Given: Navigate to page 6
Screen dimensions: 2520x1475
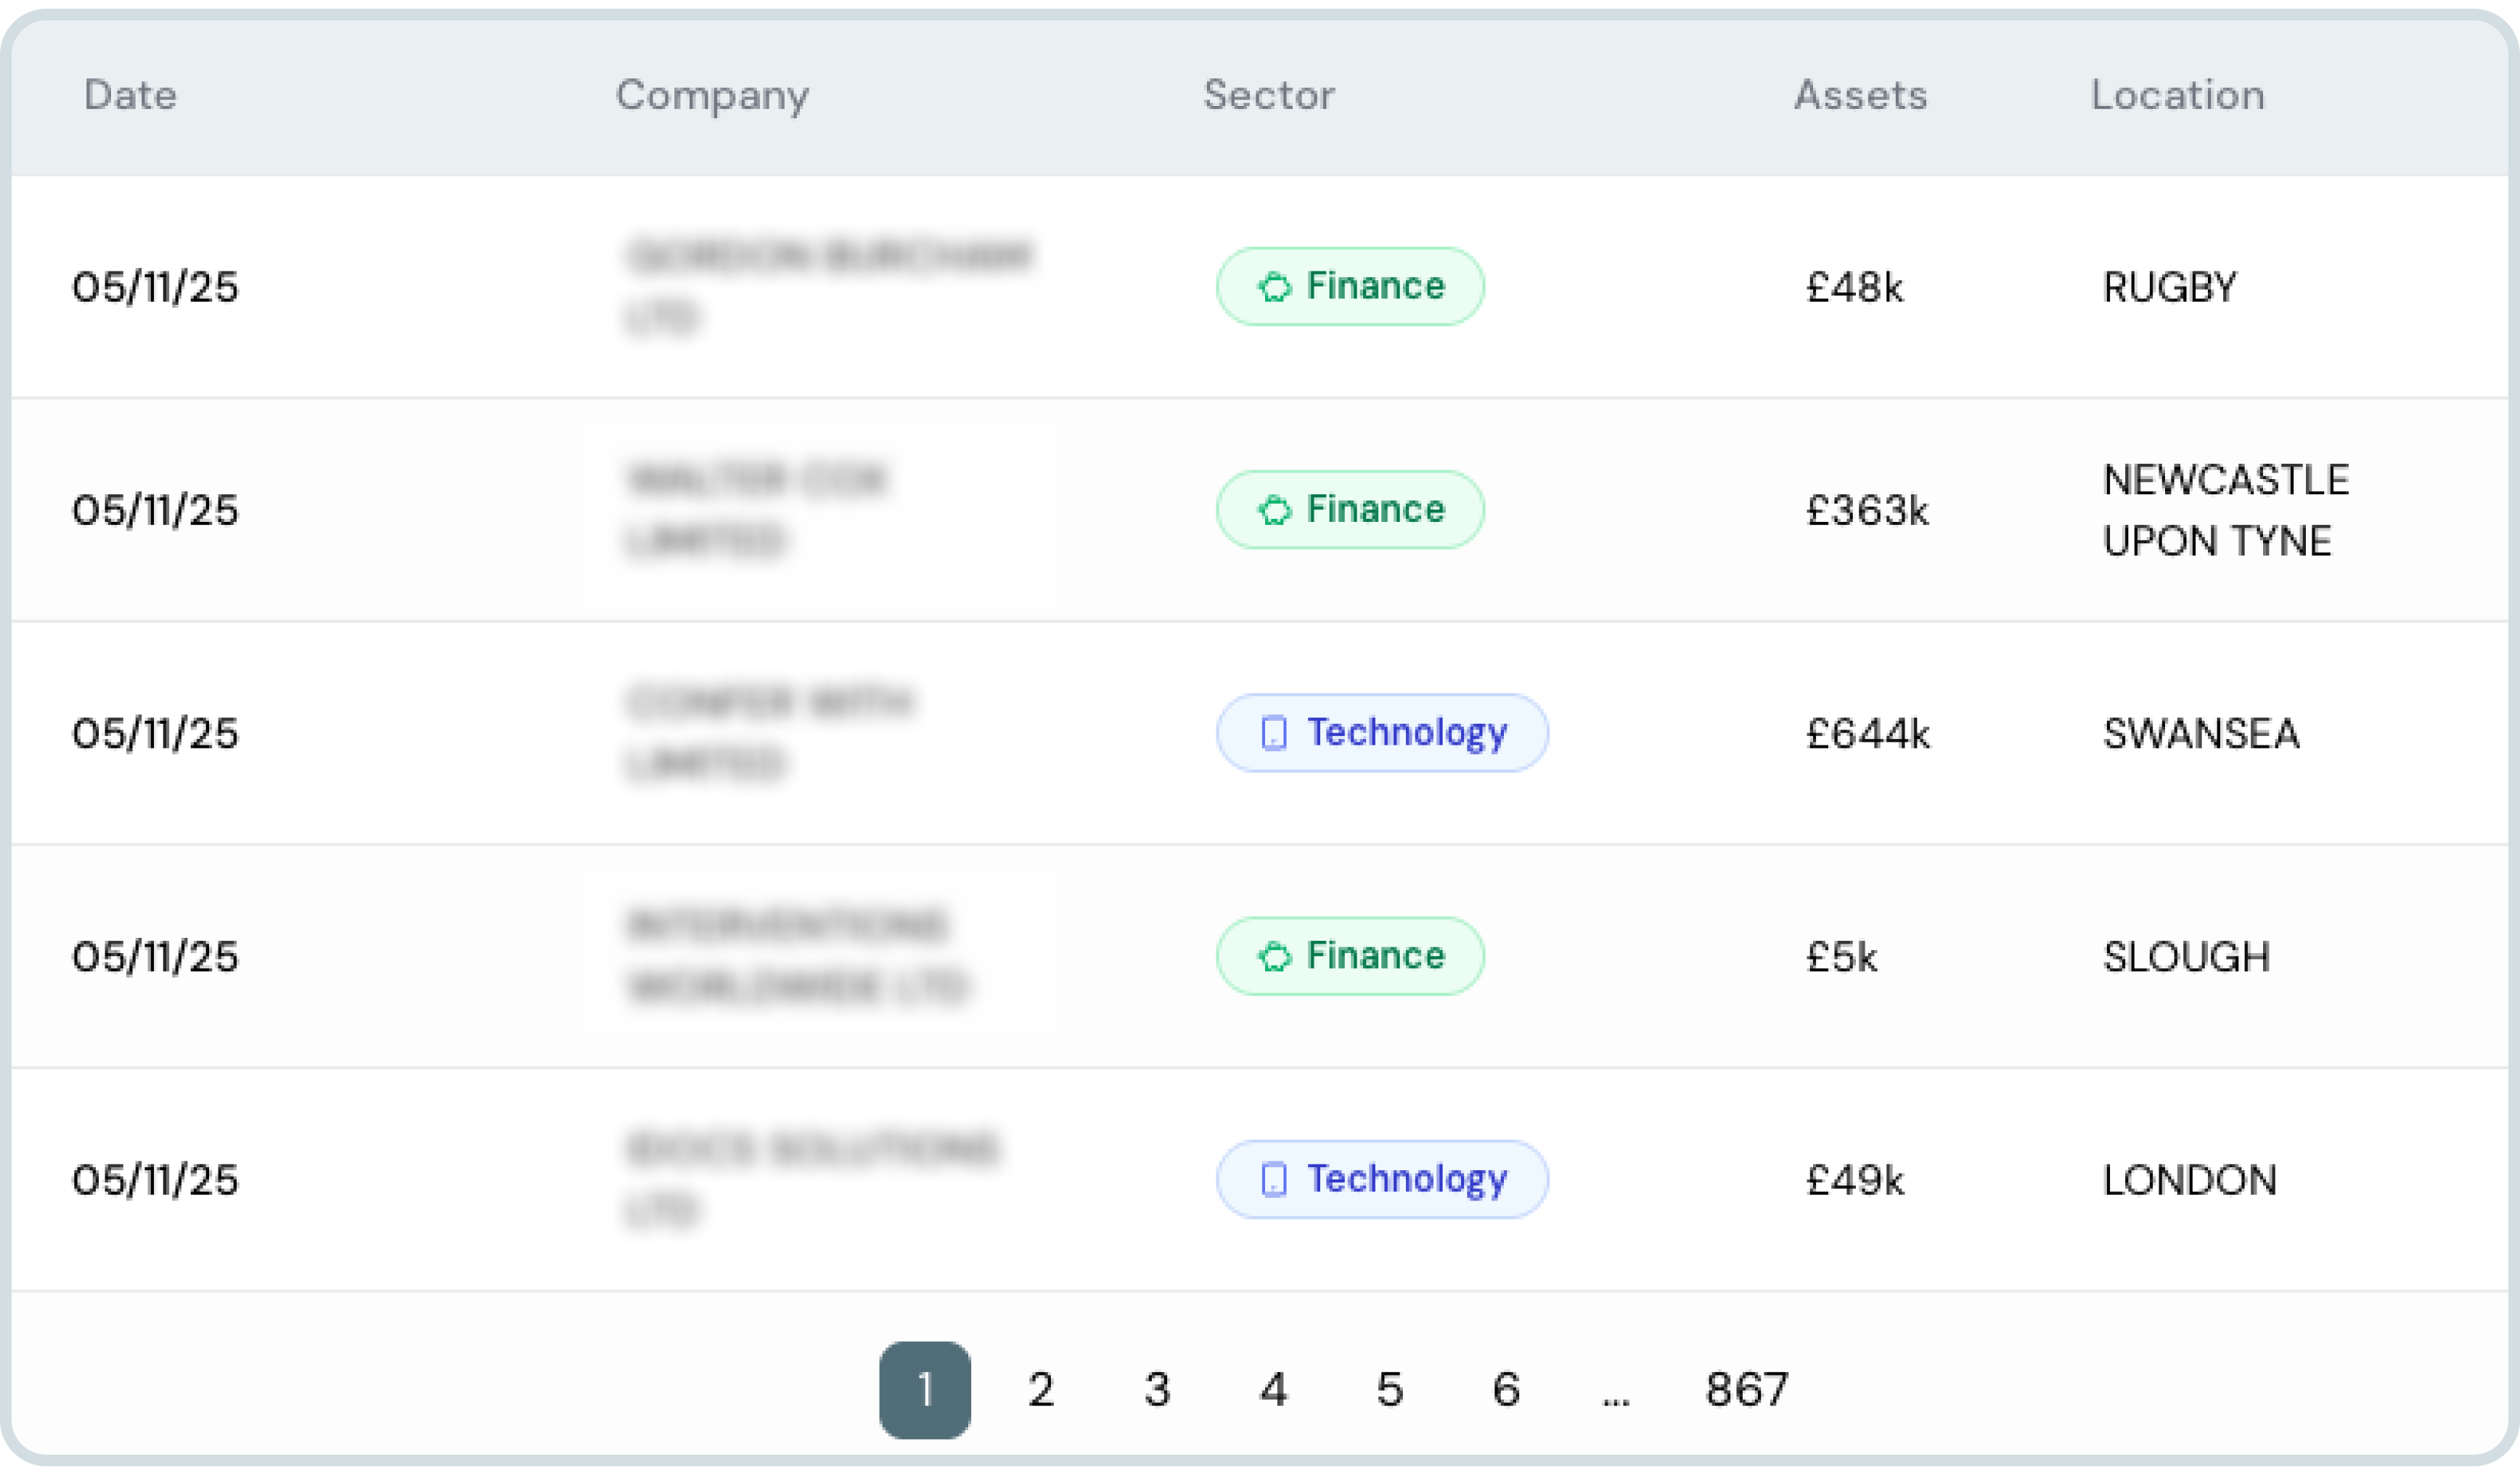Looking at the screenshot, I should (x=1506, y=1389).
